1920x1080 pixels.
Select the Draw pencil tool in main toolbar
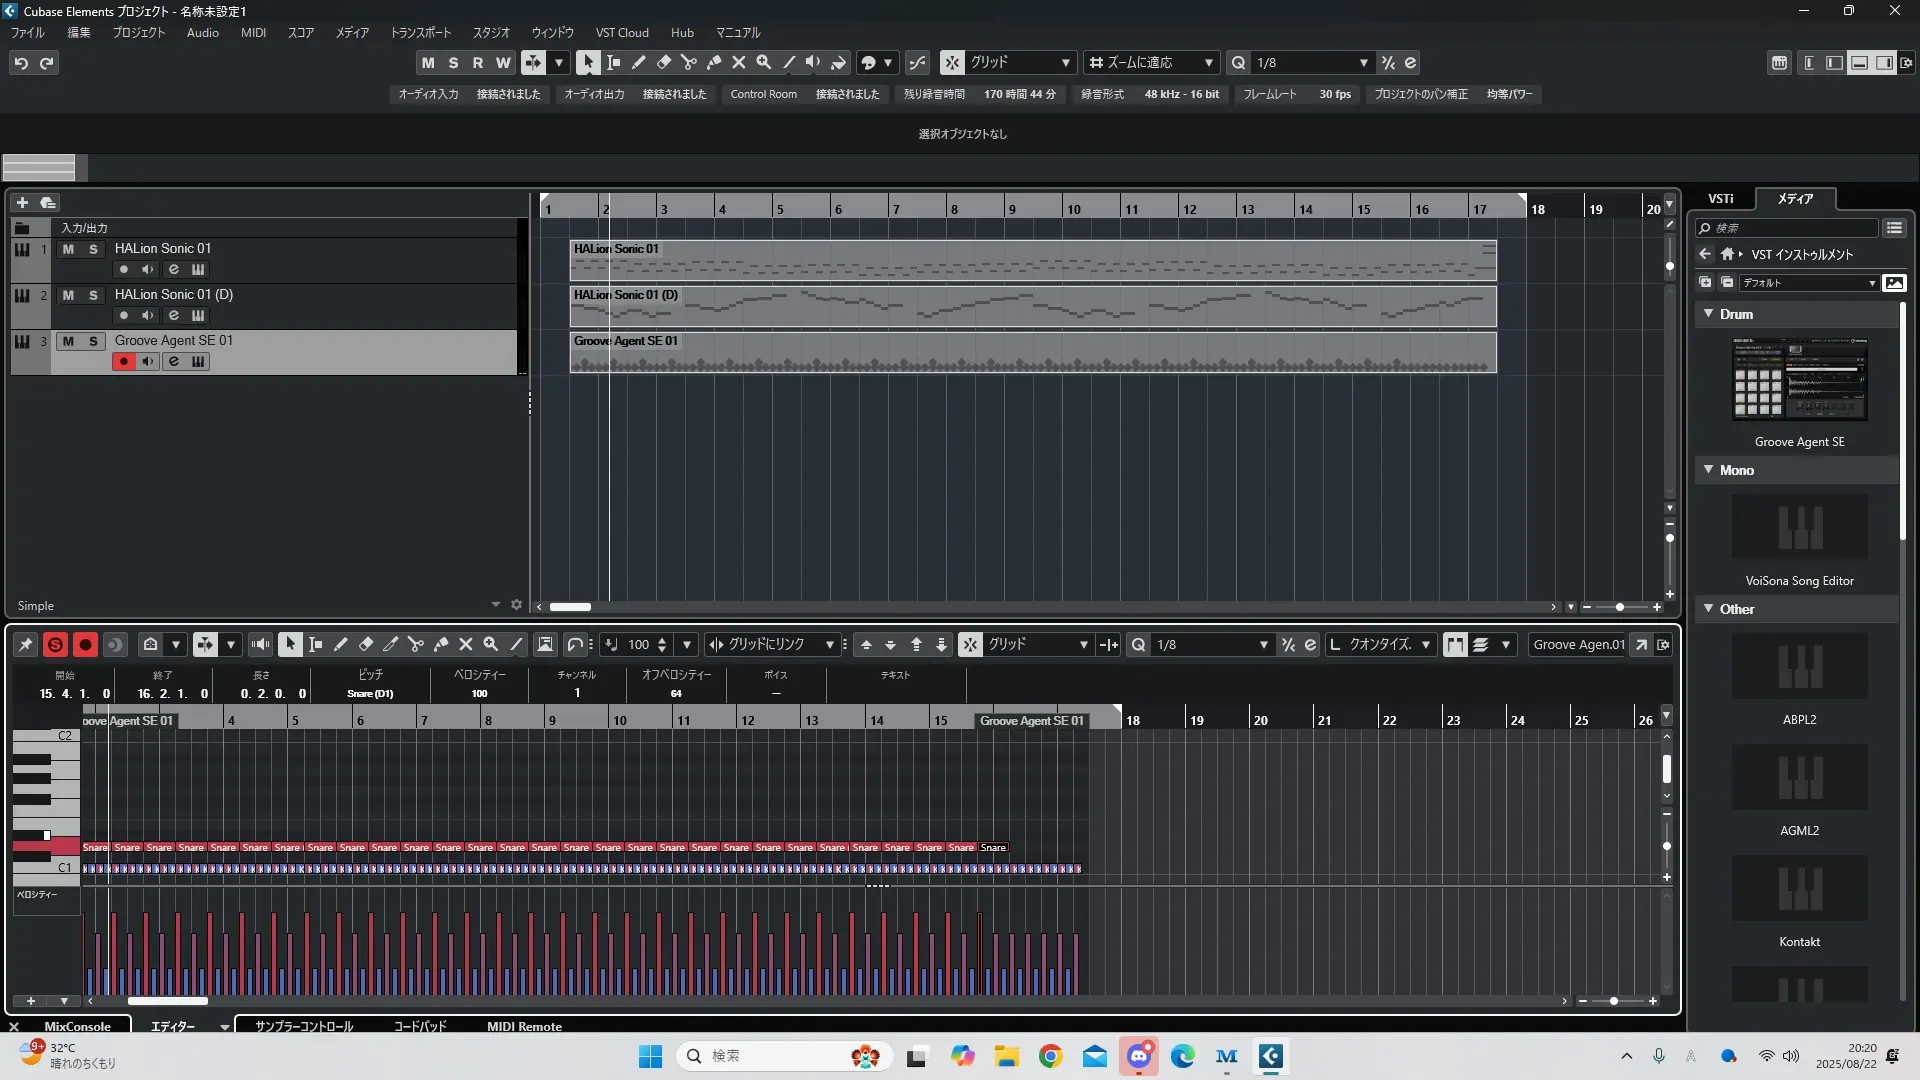(x=639, y=62)
